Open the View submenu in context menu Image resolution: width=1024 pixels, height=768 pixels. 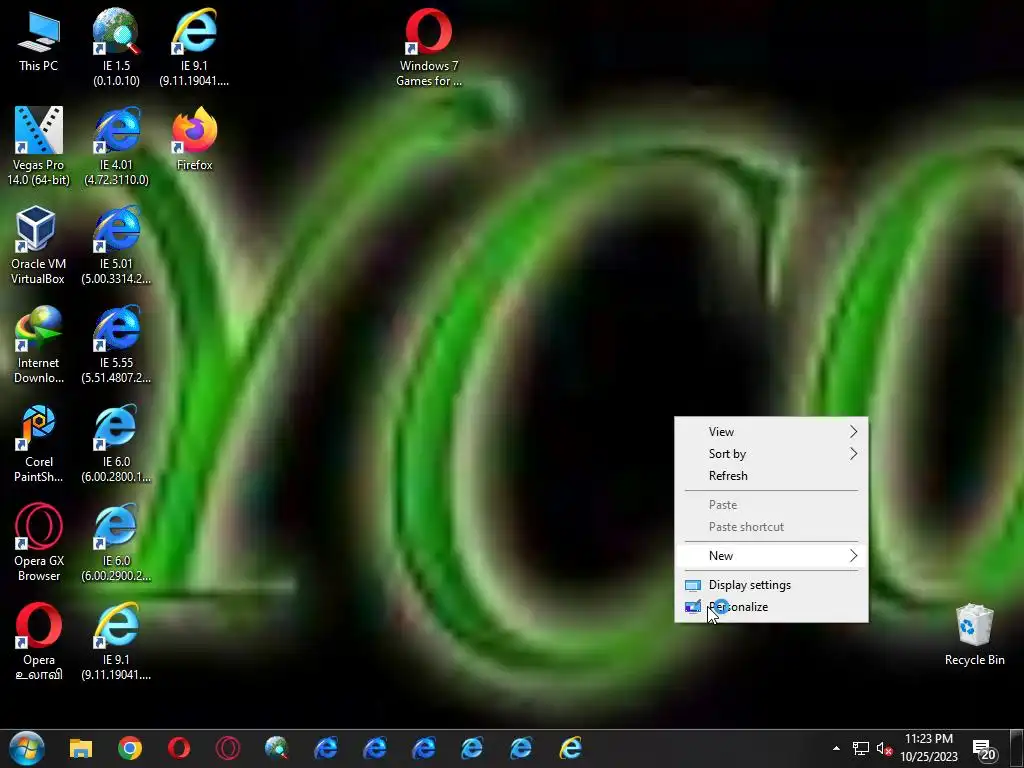771,432
